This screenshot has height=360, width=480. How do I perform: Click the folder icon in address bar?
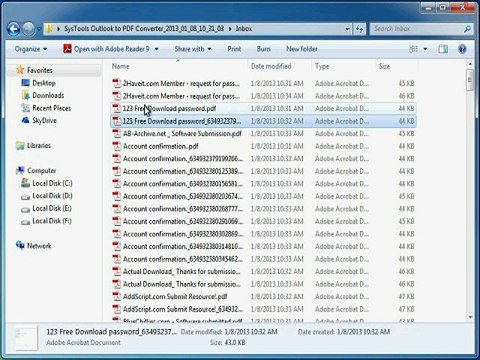pyautogui.click(x=49, y=29)
